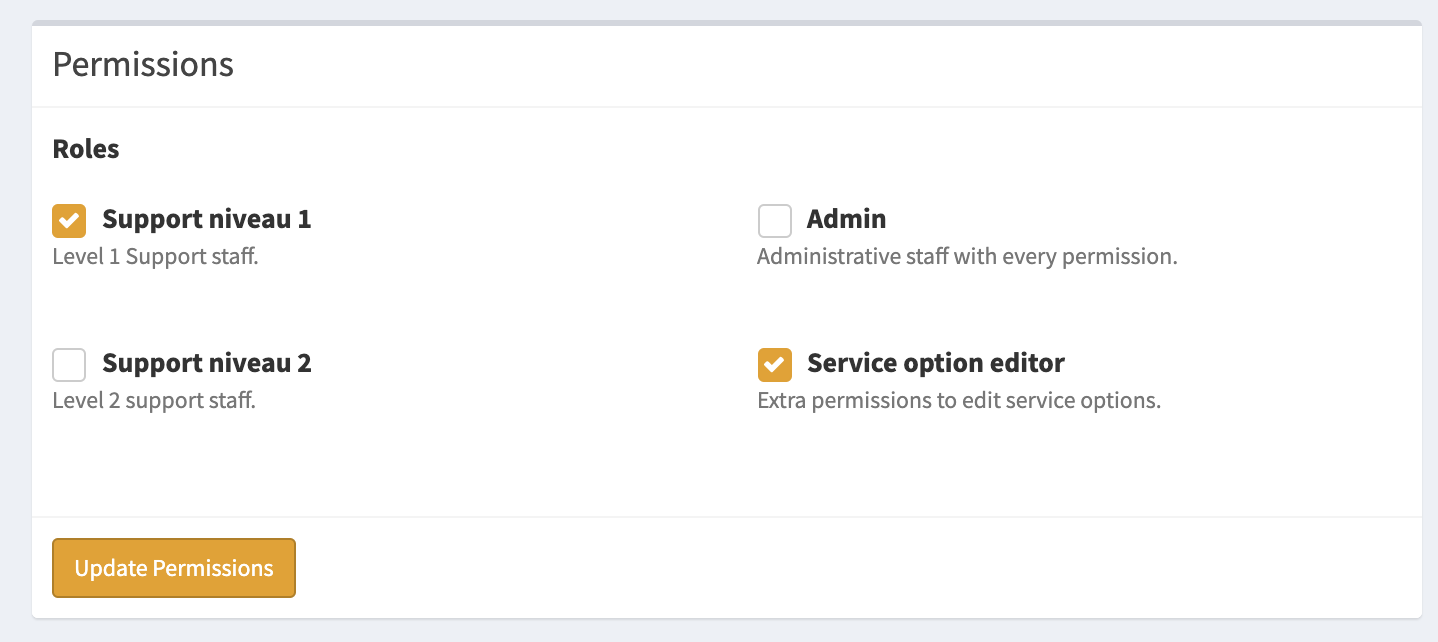The image size is (1438, 642).
Task: Click the word 'editor' in Service option editor
Action: [x=1030, y=363]
